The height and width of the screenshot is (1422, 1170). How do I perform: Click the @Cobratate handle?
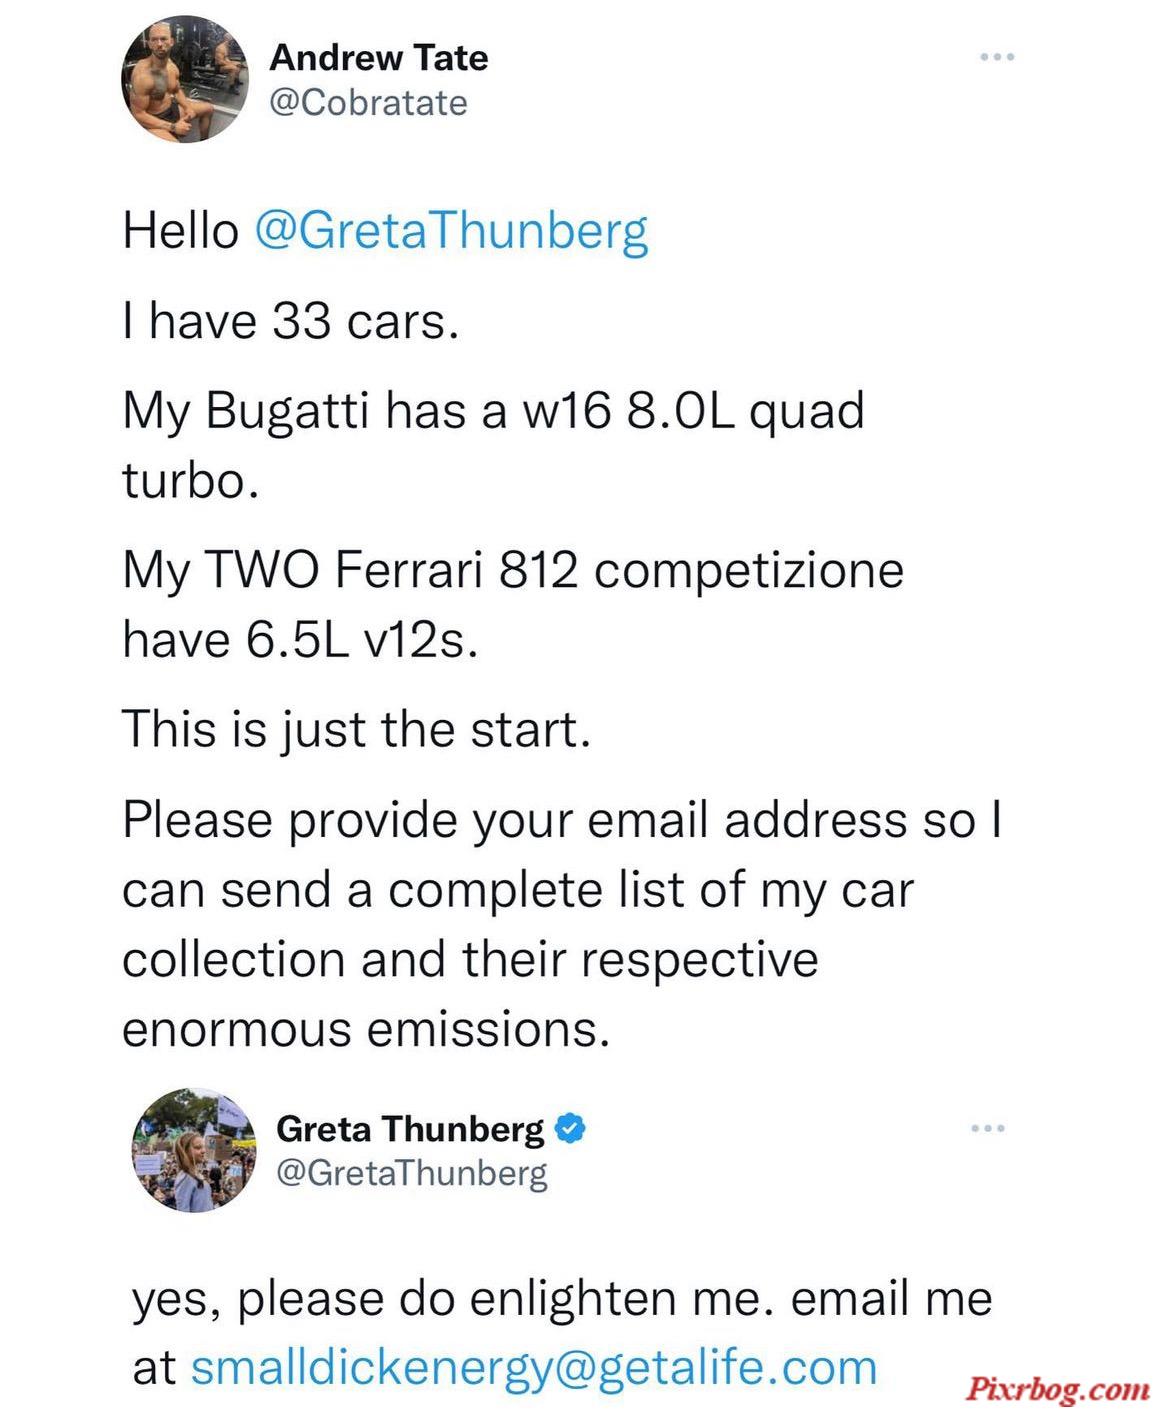tap(368, 103)
